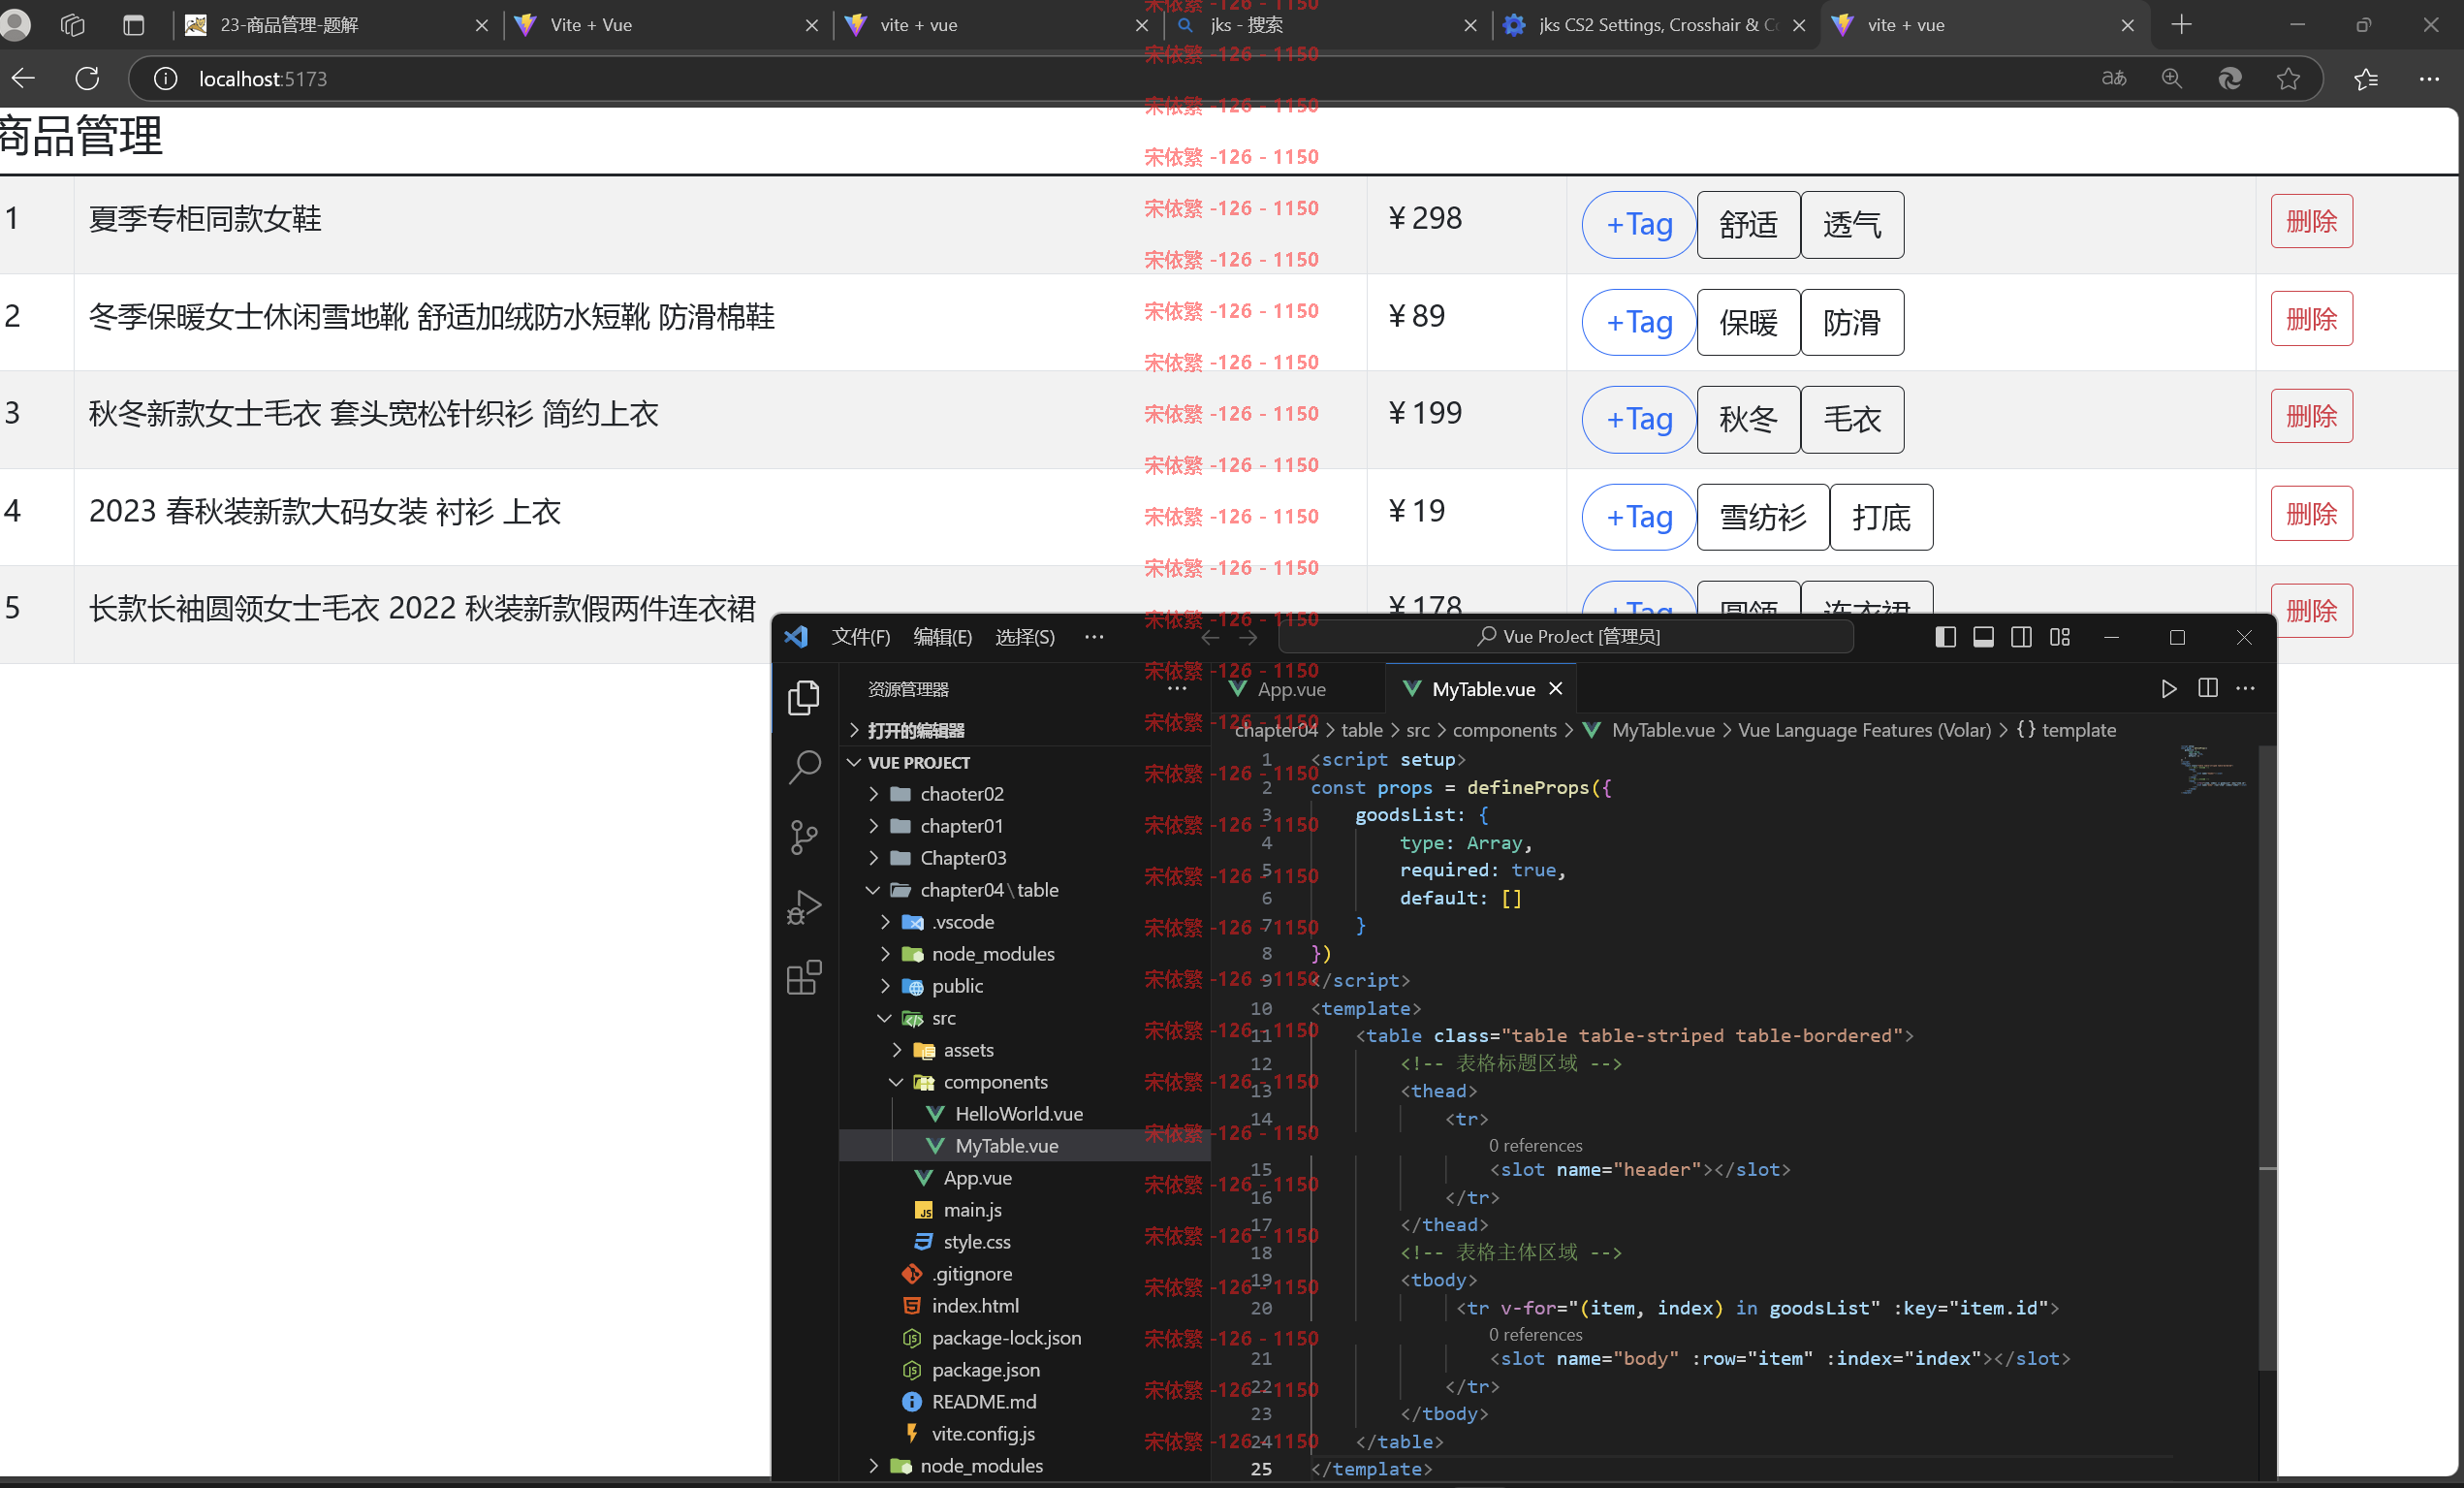Open the VS Code Explorer view icon
This screenshot has height=1488, width=2464.
[804, 697]
